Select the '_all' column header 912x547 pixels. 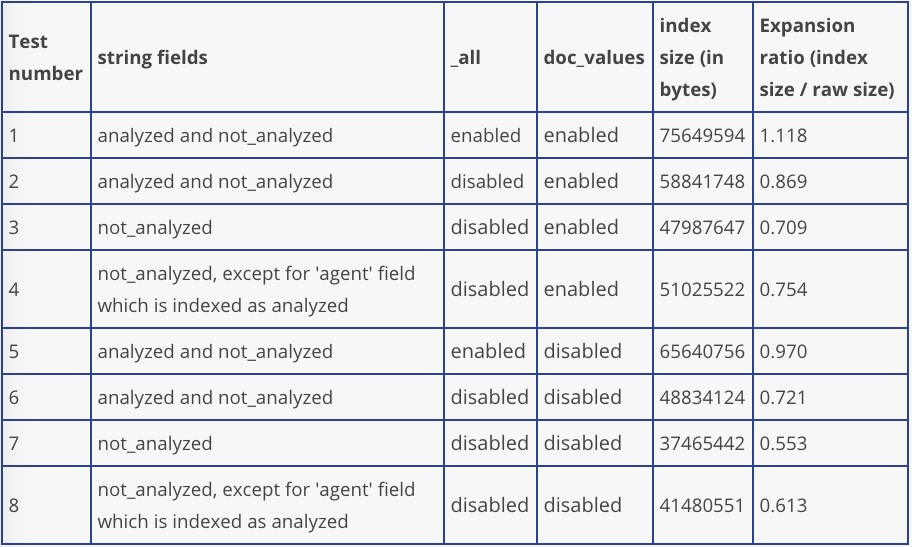466,58
